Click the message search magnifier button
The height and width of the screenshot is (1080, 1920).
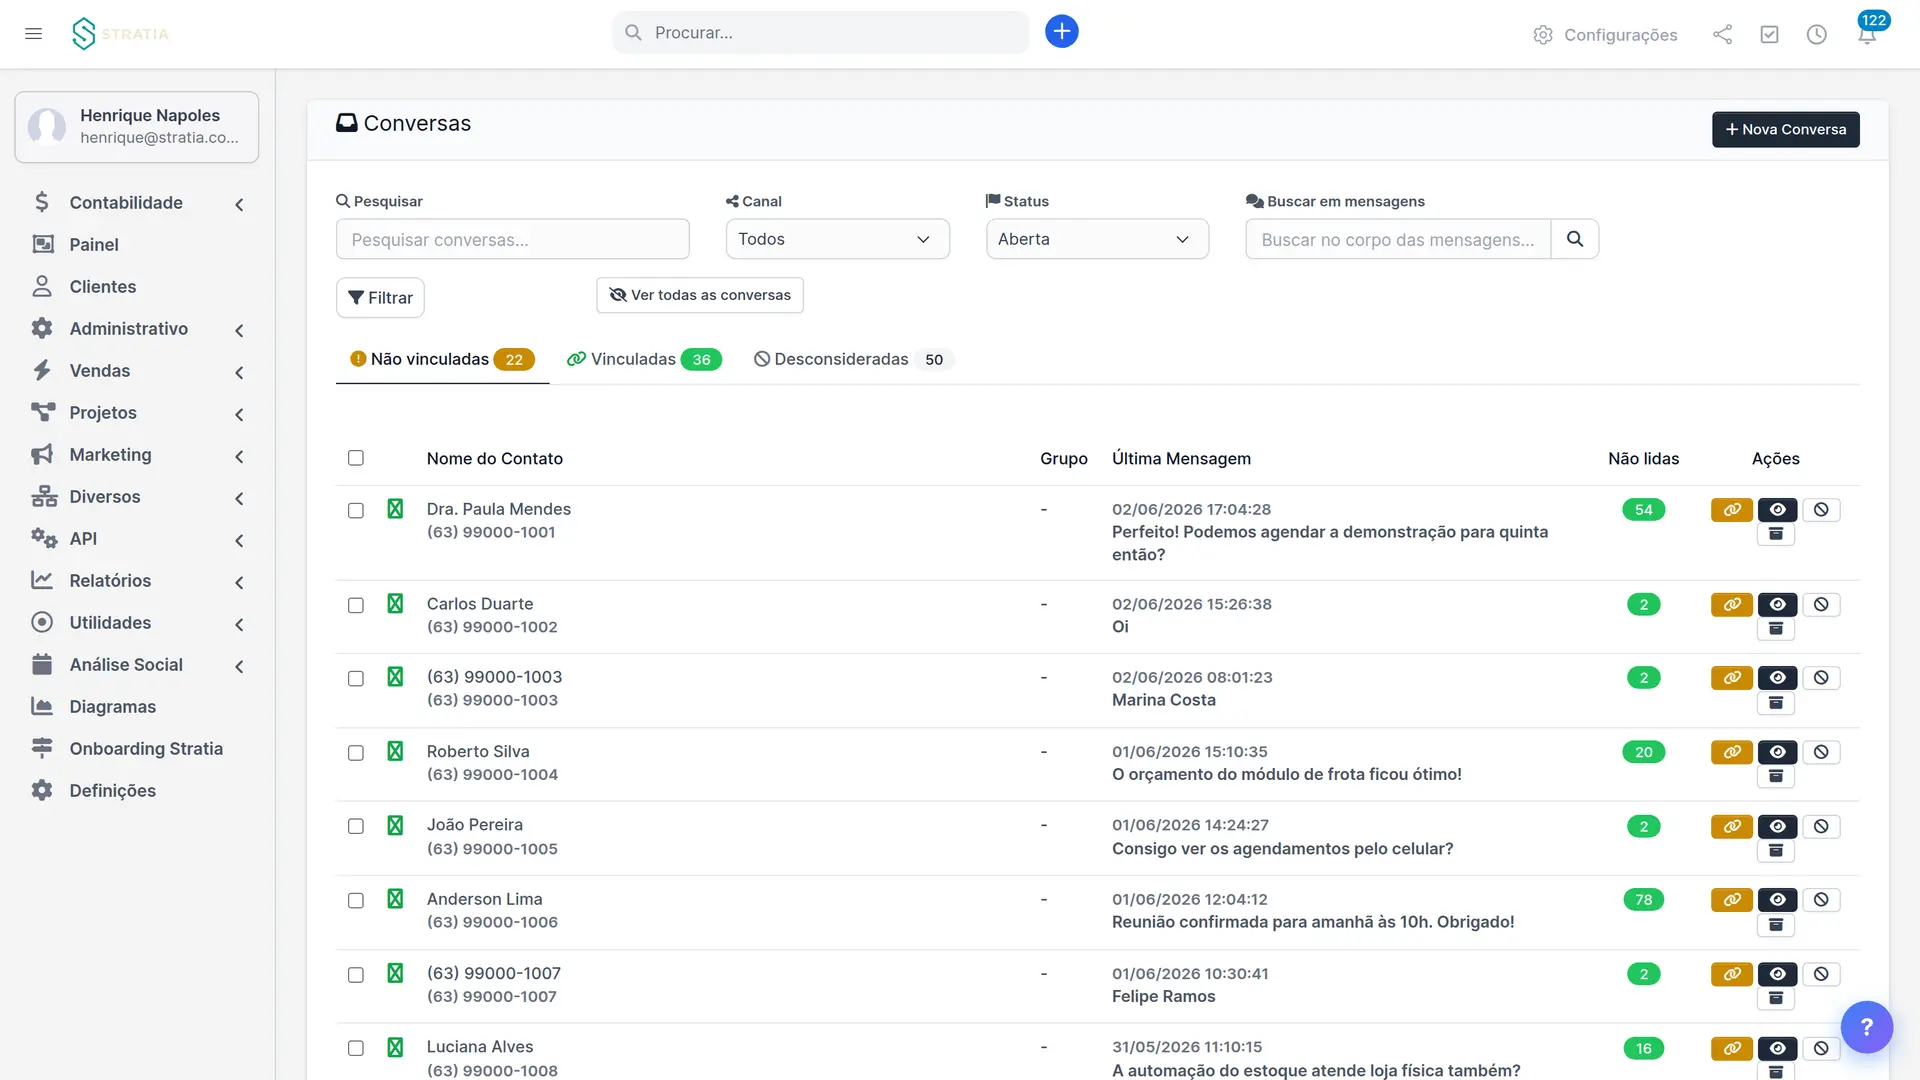[1574, 239]
